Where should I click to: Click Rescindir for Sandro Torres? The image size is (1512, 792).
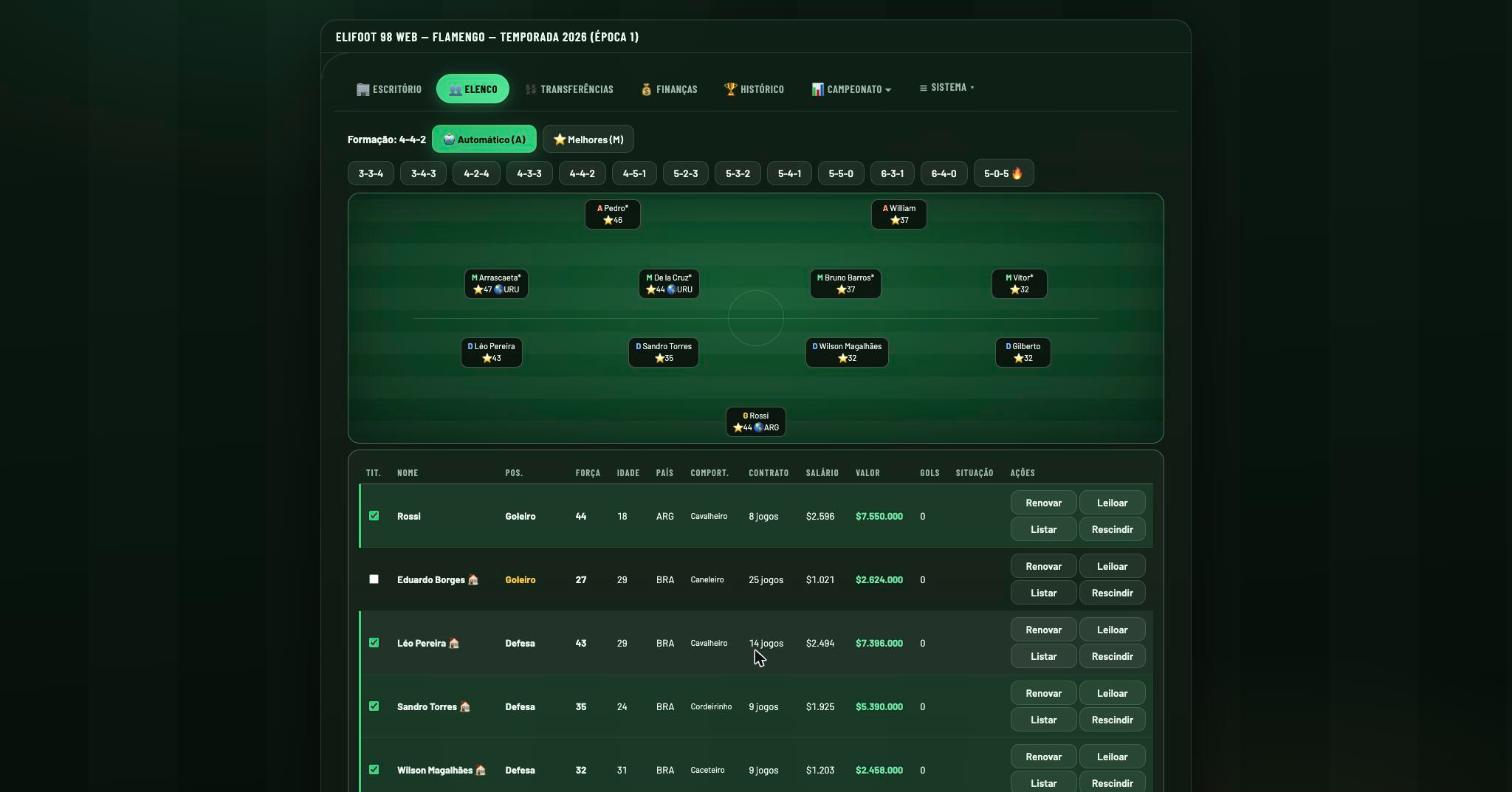tap(1112, 720)
